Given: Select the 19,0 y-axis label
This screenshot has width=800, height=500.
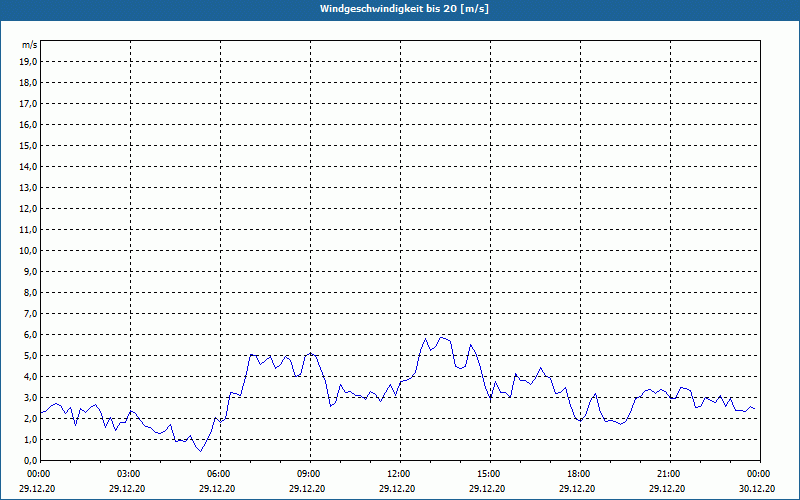Looking at the screenshot, I should 28,62.
